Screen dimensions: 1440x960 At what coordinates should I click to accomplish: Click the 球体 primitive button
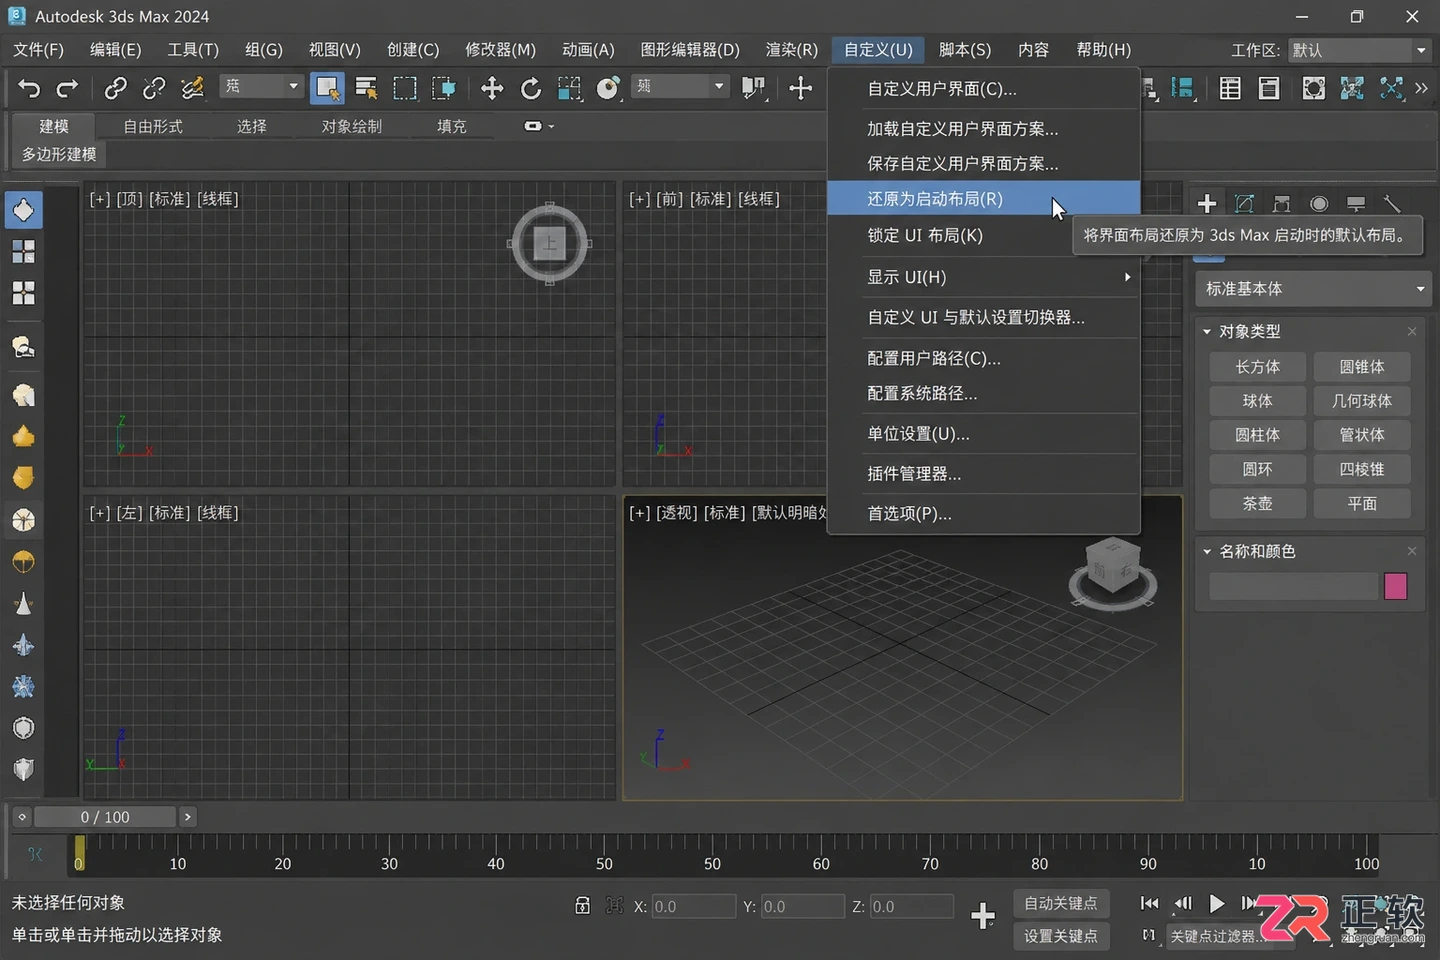[1258, 401]
